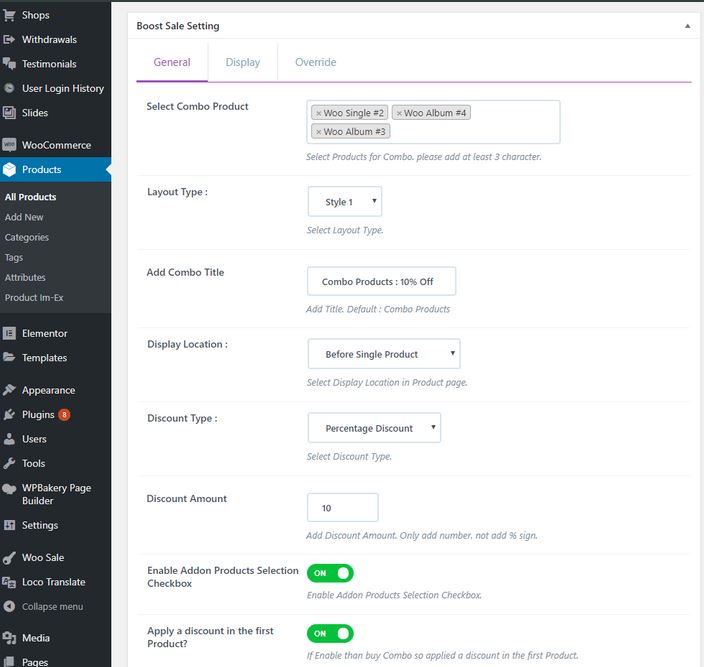704x667 pixels.
Task: Click the Collapse menu arrow icon
Action: pos(9,606)
